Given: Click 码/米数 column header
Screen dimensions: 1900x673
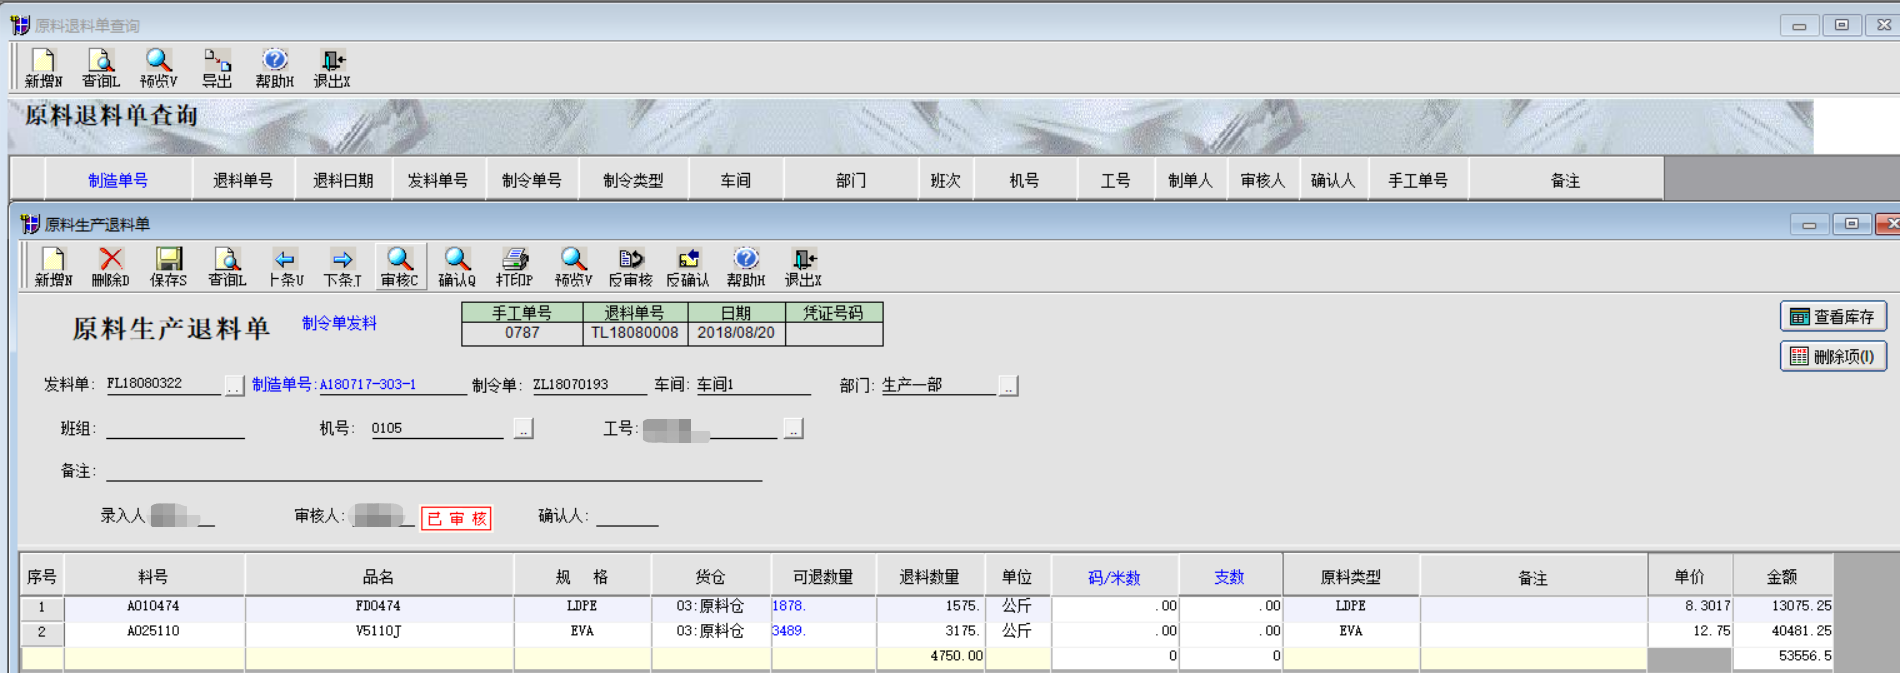Looking at the screenshot, I should pyautogui.click(x=1114, y=577).
